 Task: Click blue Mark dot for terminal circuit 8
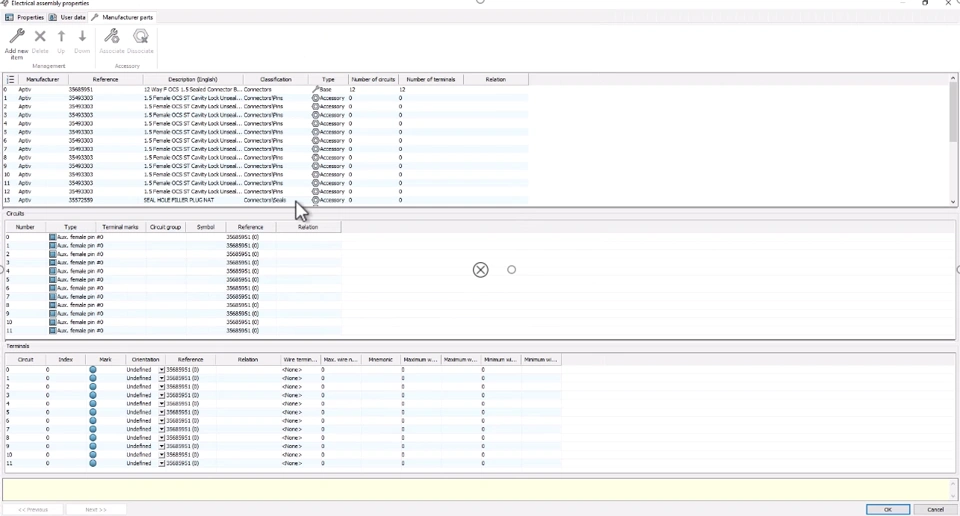[92, 438]
